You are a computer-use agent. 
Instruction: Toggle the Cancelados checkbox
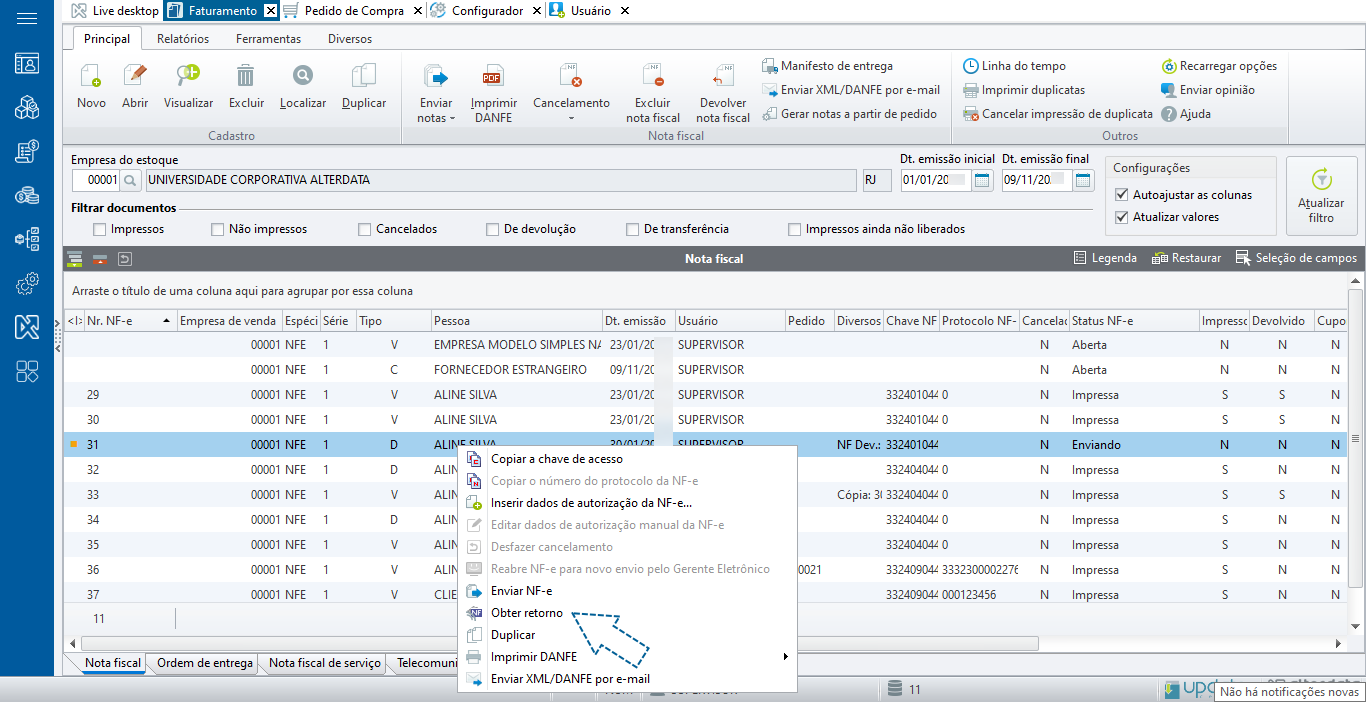364,229
